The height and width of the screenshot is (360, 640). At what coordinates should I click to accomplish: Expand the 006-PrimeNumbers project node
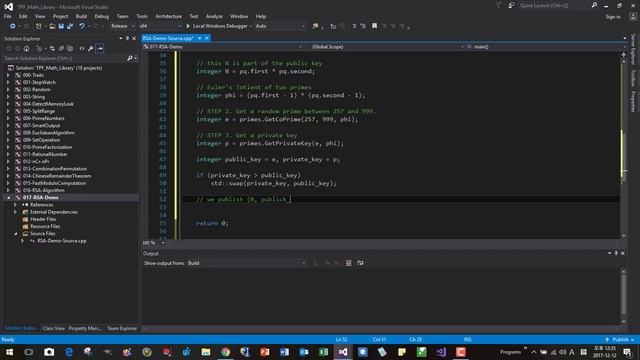tap(8, 118)
